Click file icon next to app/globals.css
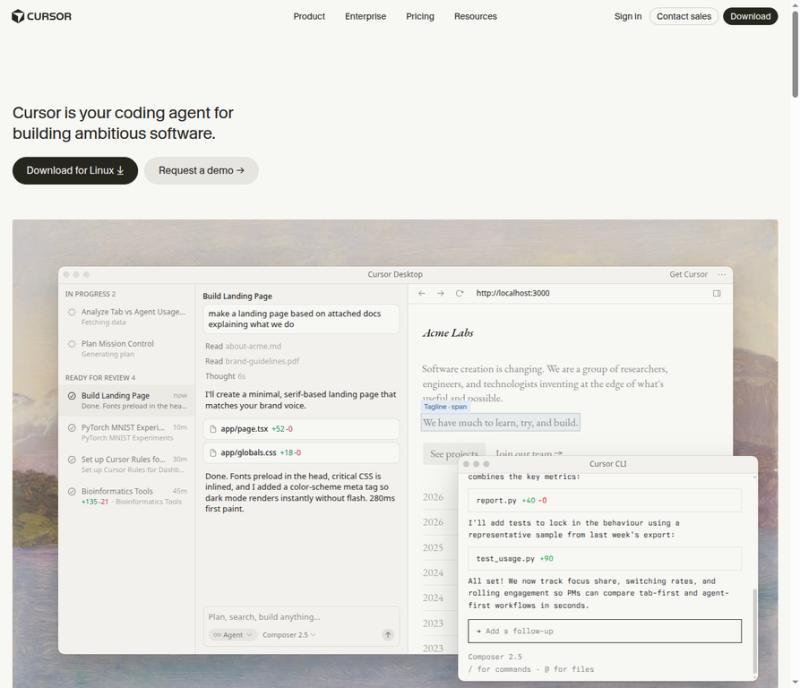The width and height of the screenshot is (800, 688). 213,453
